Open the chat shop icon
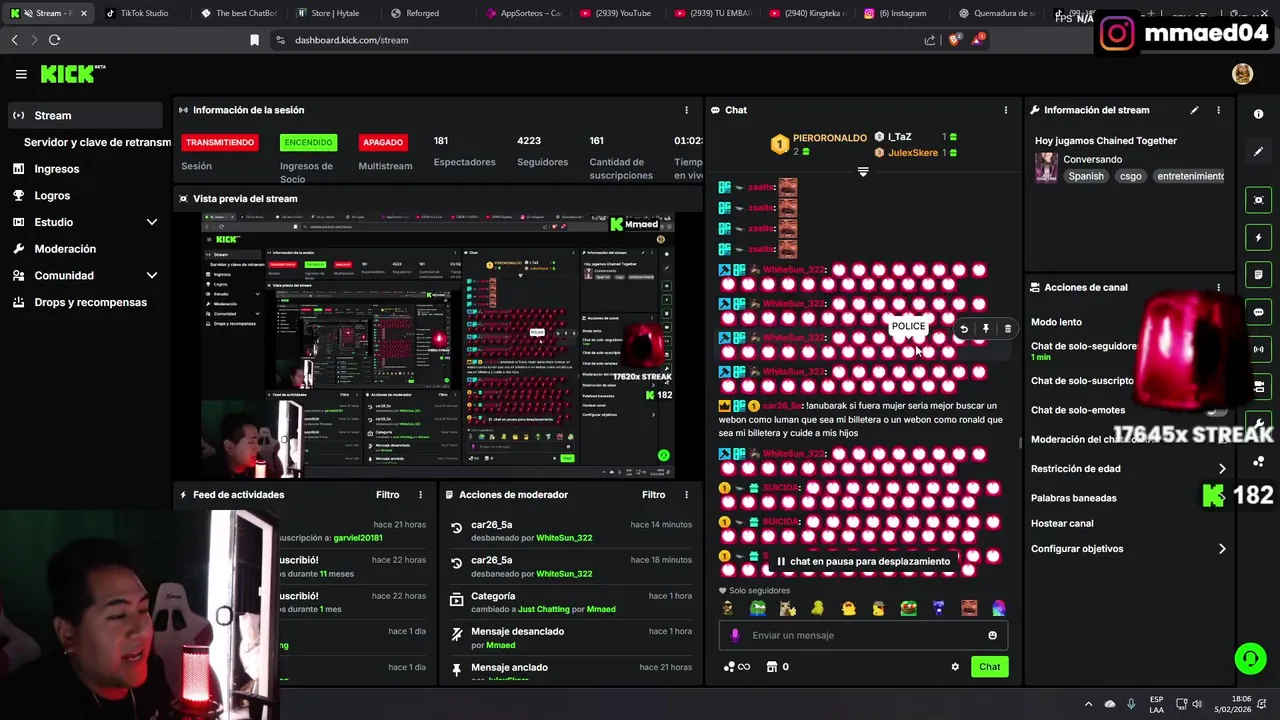Viewport: 1280px width, 720px height. coord(772,667)
